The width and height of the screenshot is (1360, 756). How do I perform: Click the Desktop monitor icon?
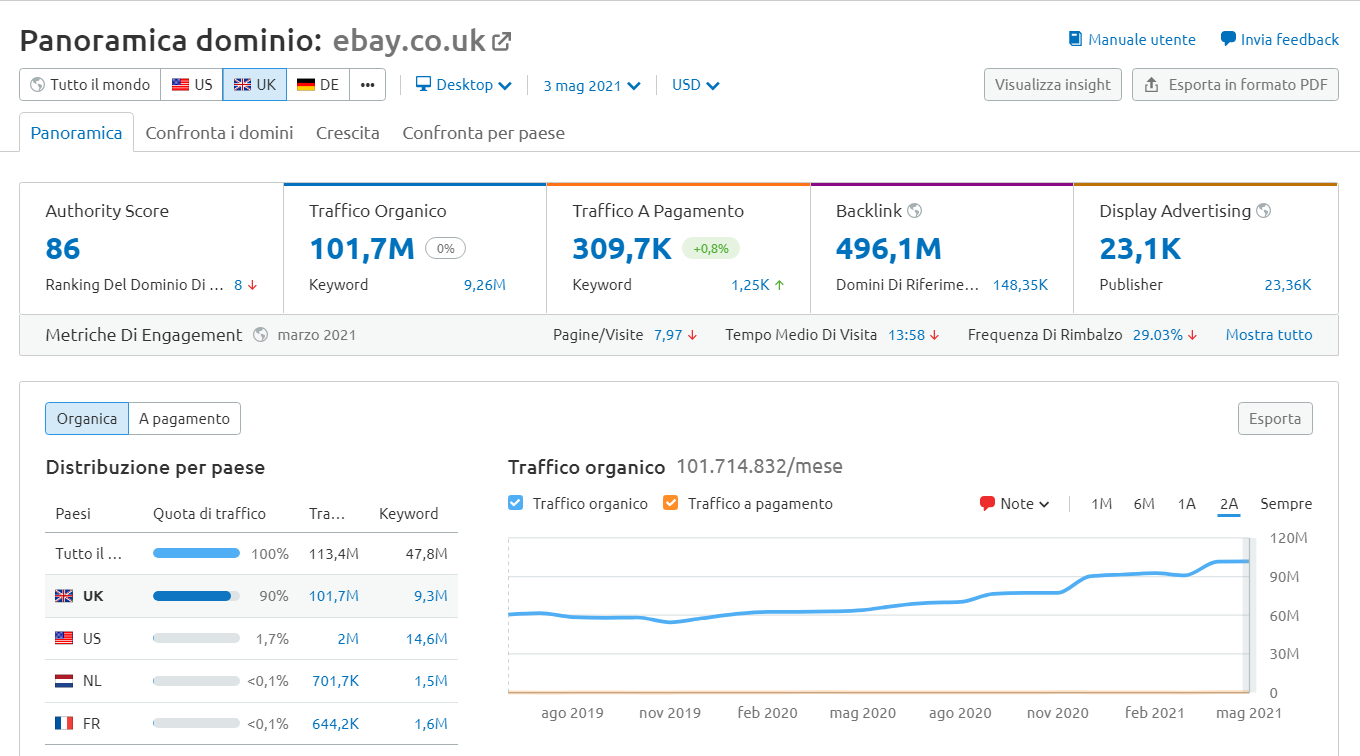[423, 84]
